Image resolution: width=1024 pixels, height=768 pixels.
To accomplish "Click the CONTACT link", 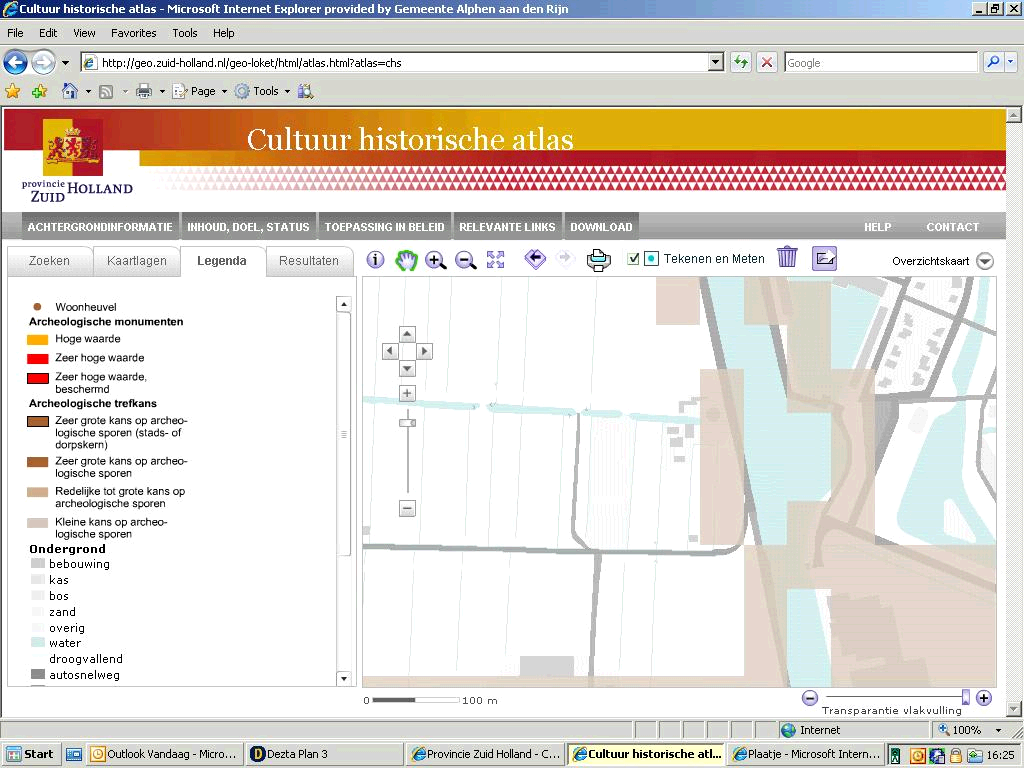I will [x=952, y=227].
